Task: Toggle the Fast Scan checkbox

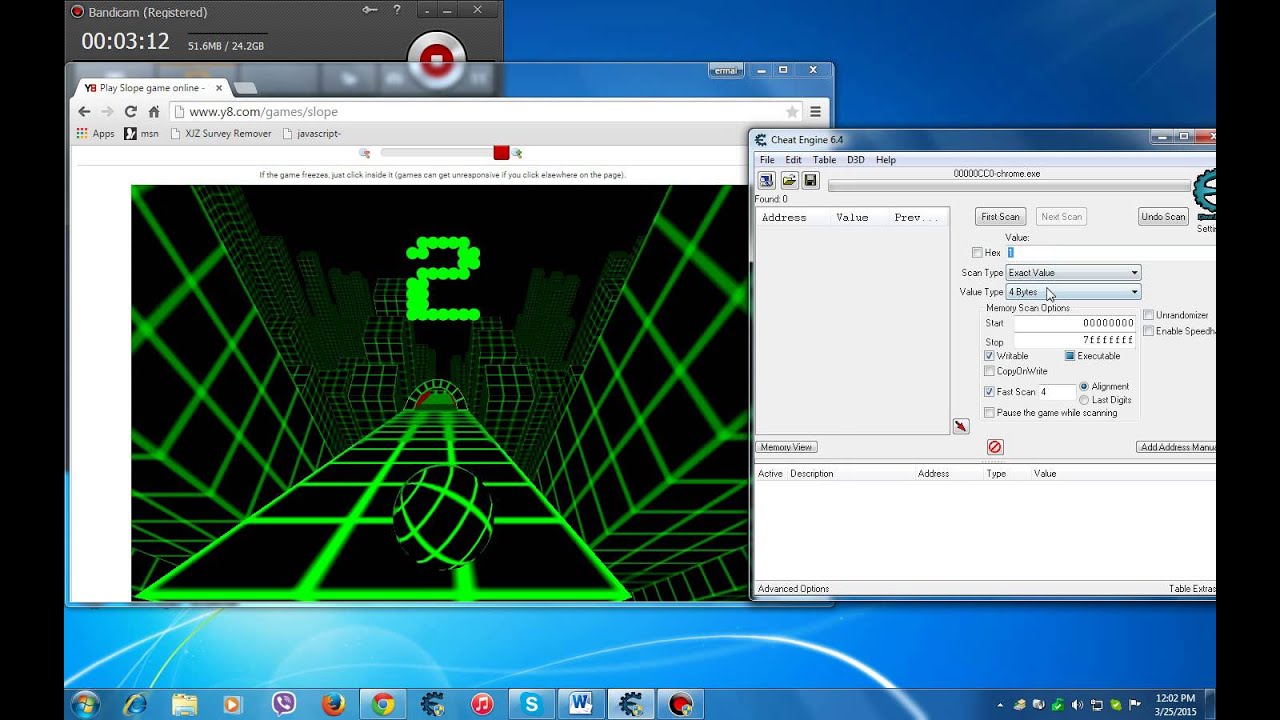Action: (989, 392)
